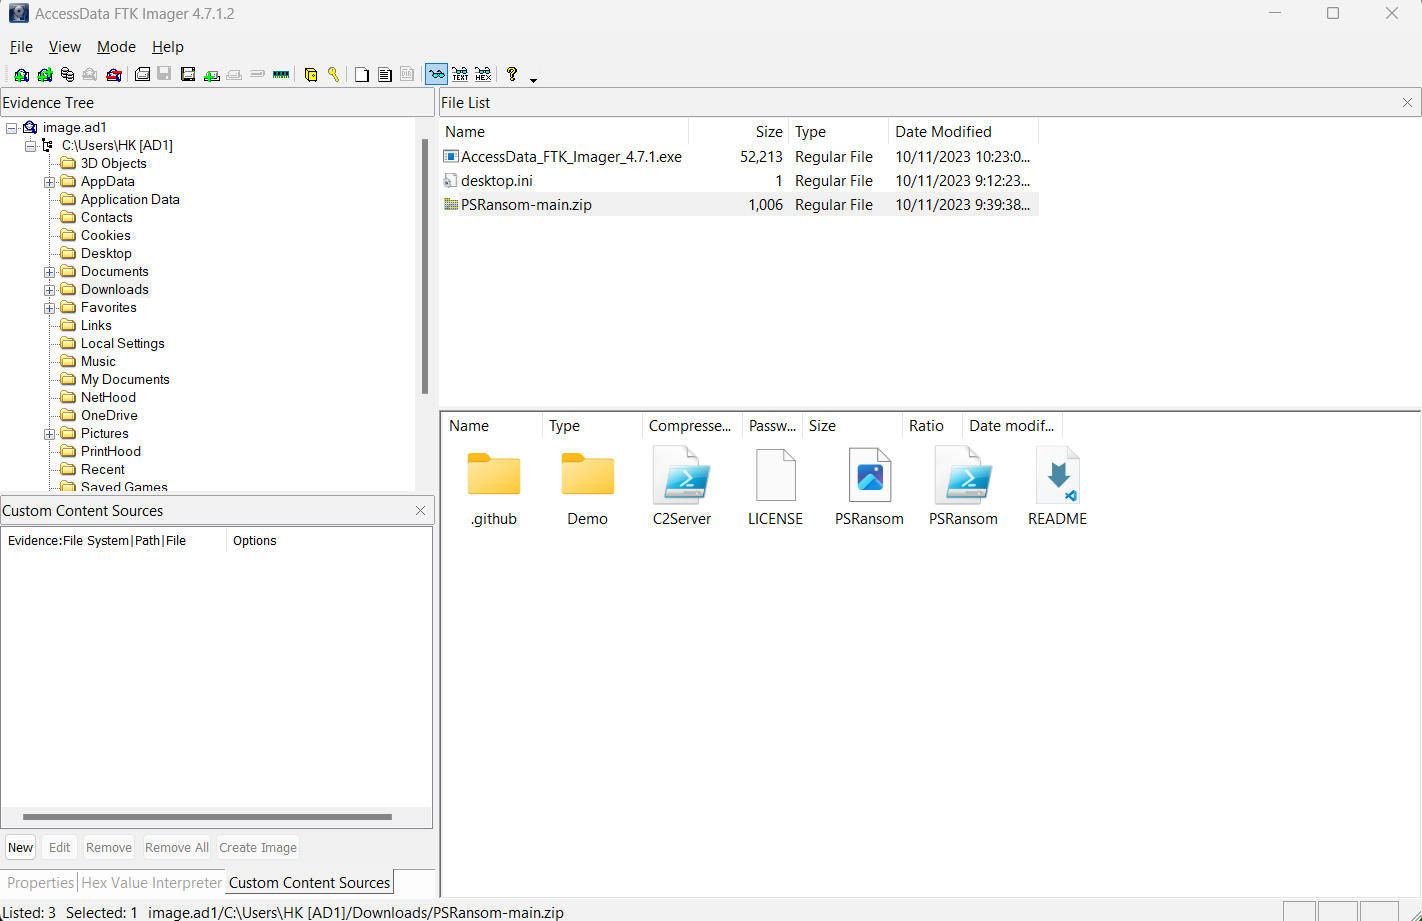Collapse the C:\Users\HK [AD1] node
This screenshot has height=921, width=1422.
click(30, 146)
